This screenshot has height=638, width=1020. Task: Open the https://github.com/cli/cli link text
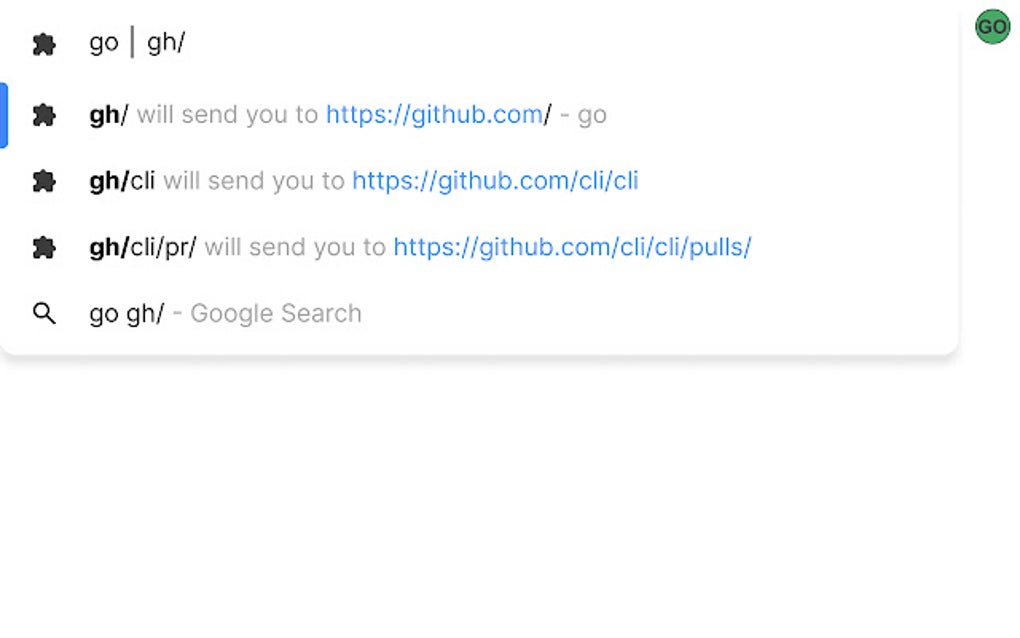click(x=495, y=181)
